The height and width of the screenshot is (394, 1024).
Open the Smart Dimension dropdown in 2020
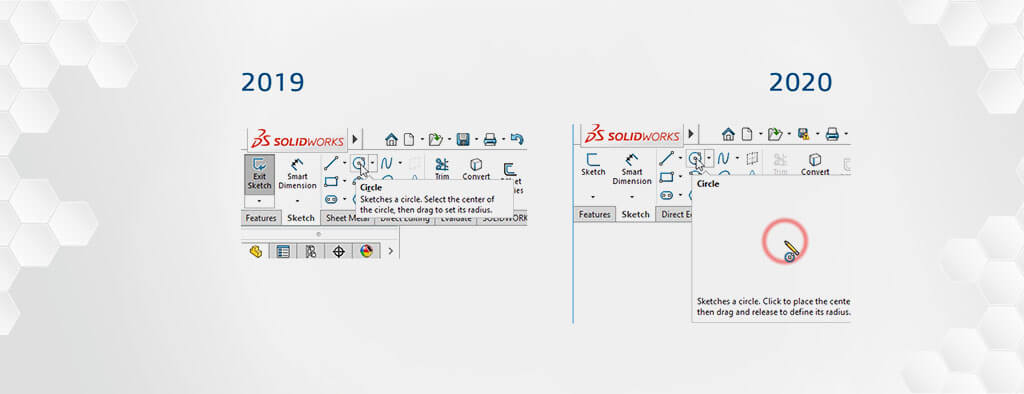coord(632,196)
